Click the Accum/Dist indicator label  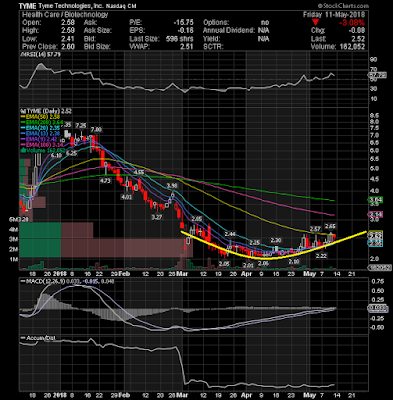point(38,338)
